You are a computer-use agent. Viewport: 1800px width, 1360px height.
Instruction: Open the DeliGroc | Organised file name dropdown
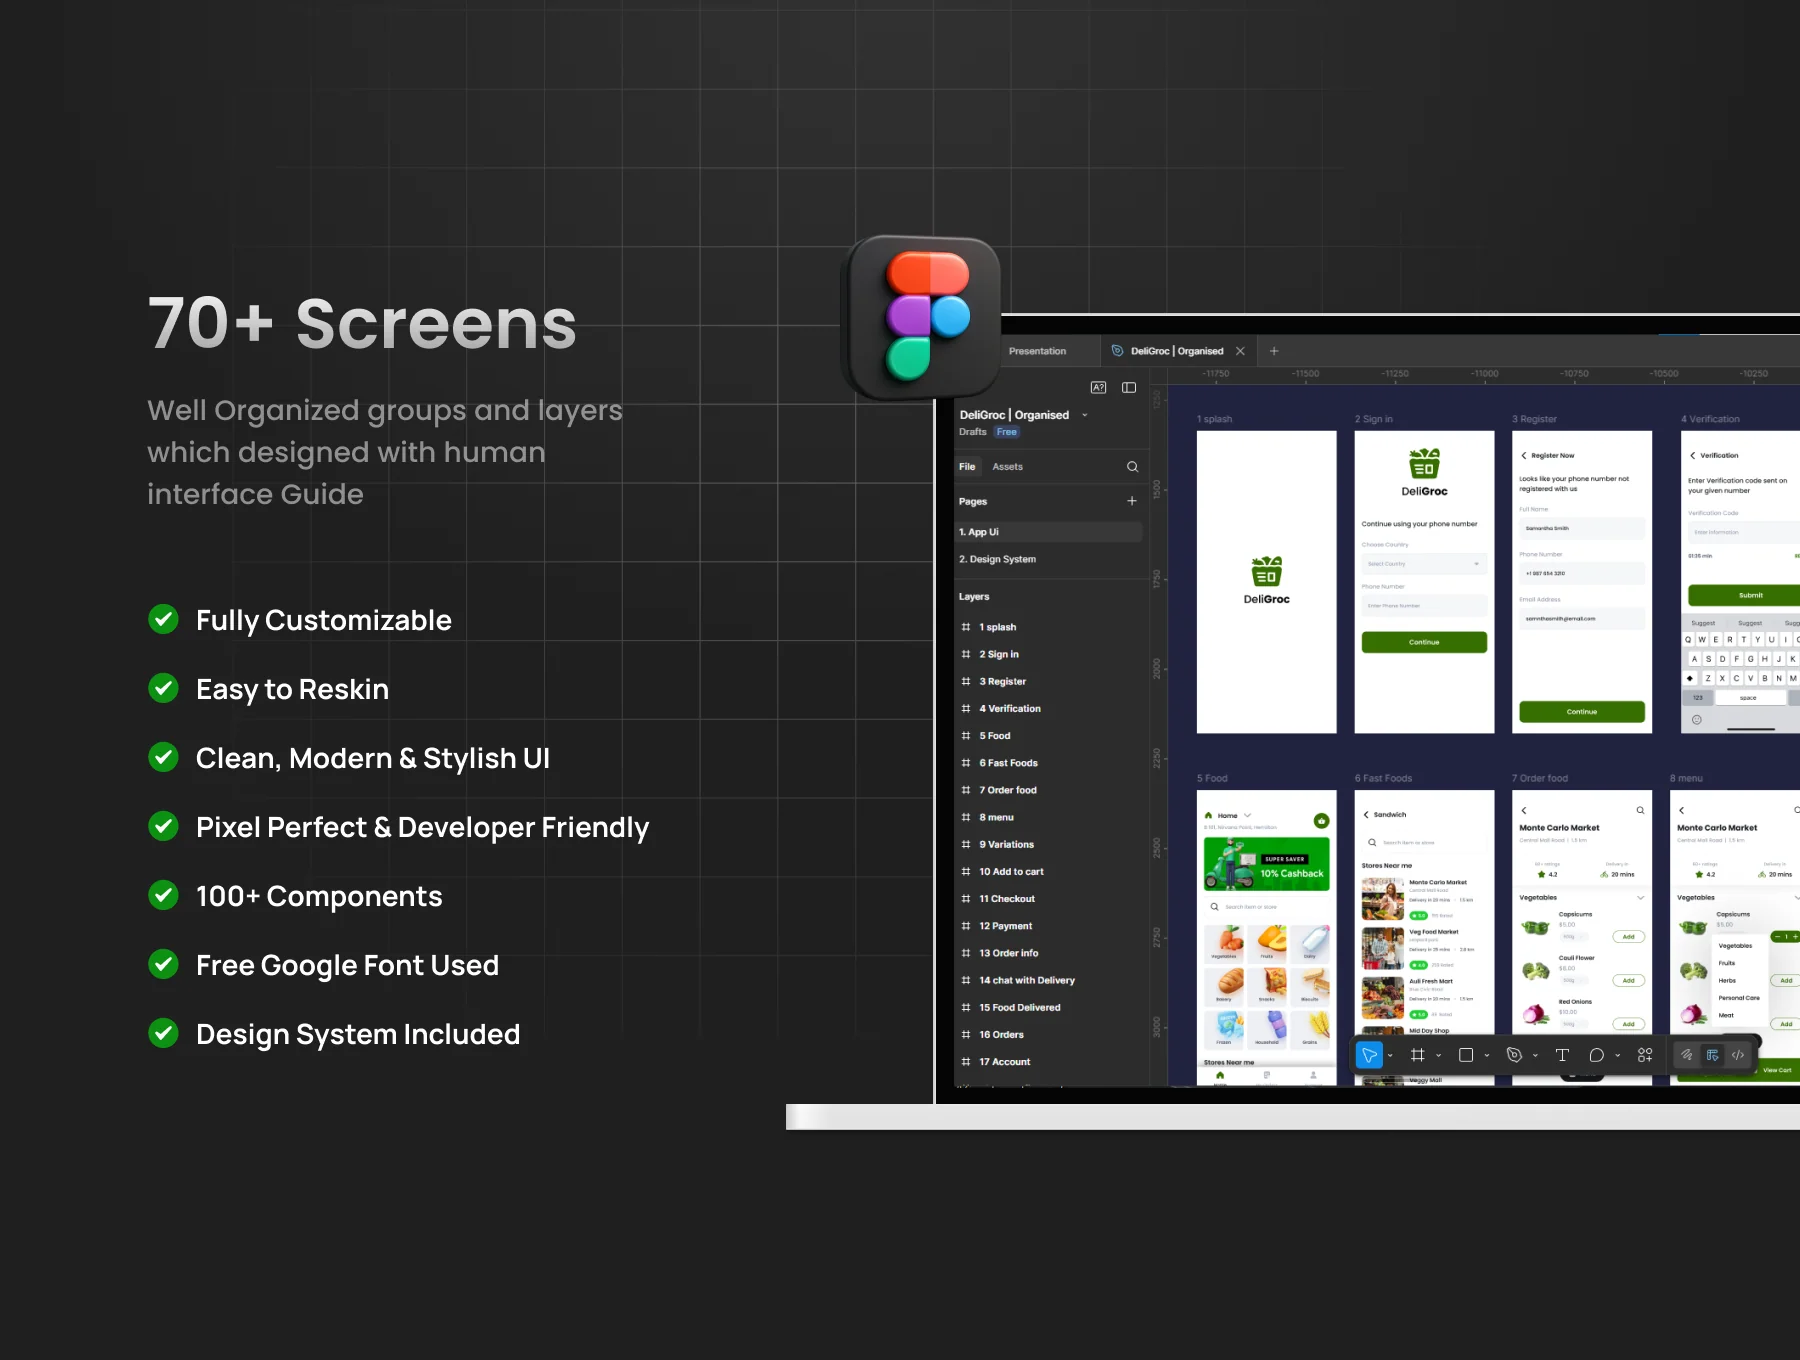[1085, 415]
